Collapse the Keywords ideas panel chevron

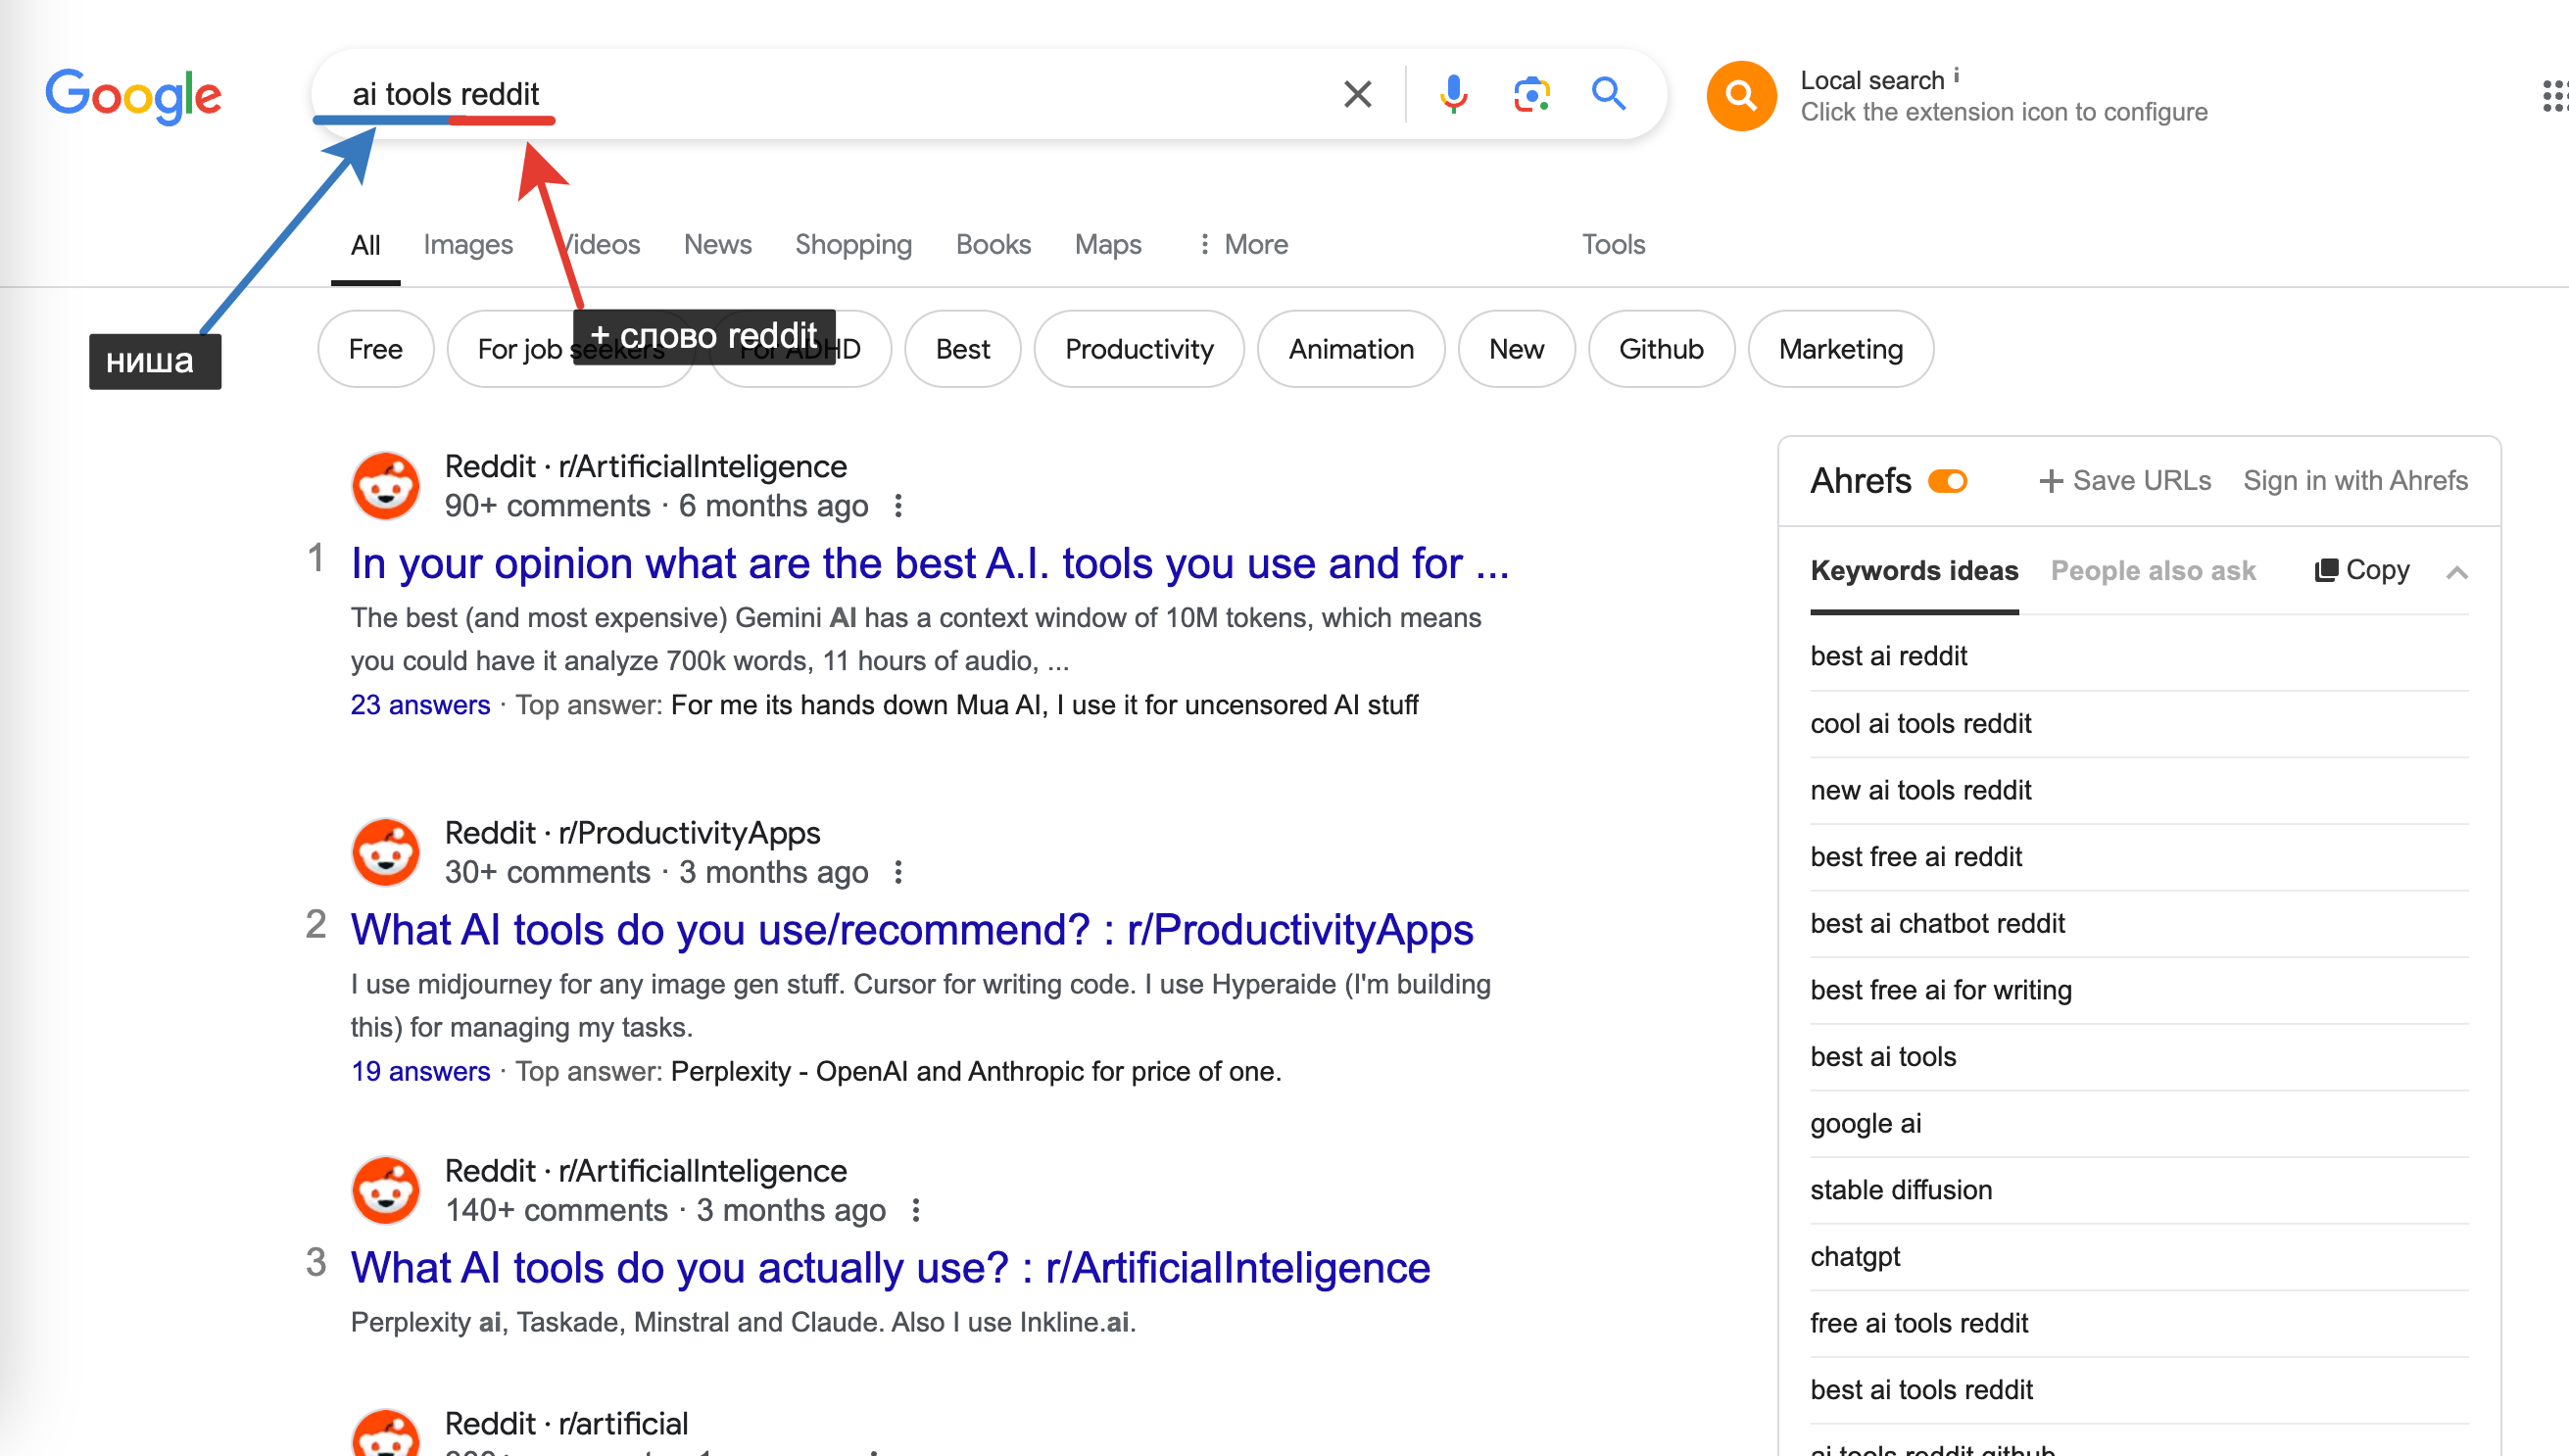(2456, 572)
